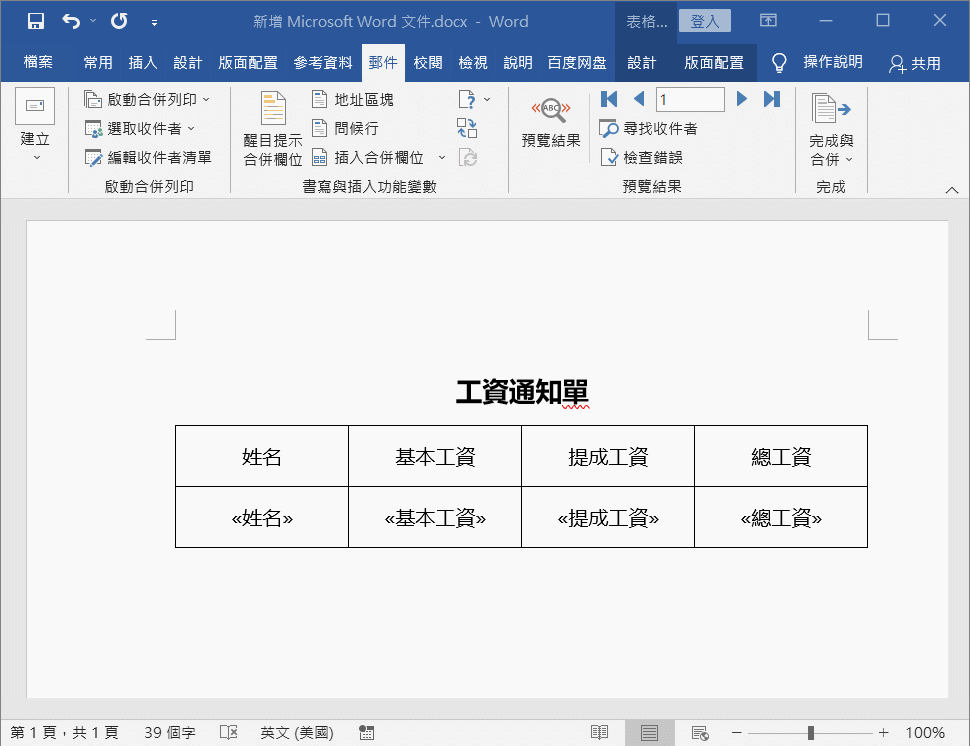The image size is (970, 746).
Task: Click the proofing errors book icon
Action: click(228, 733)
